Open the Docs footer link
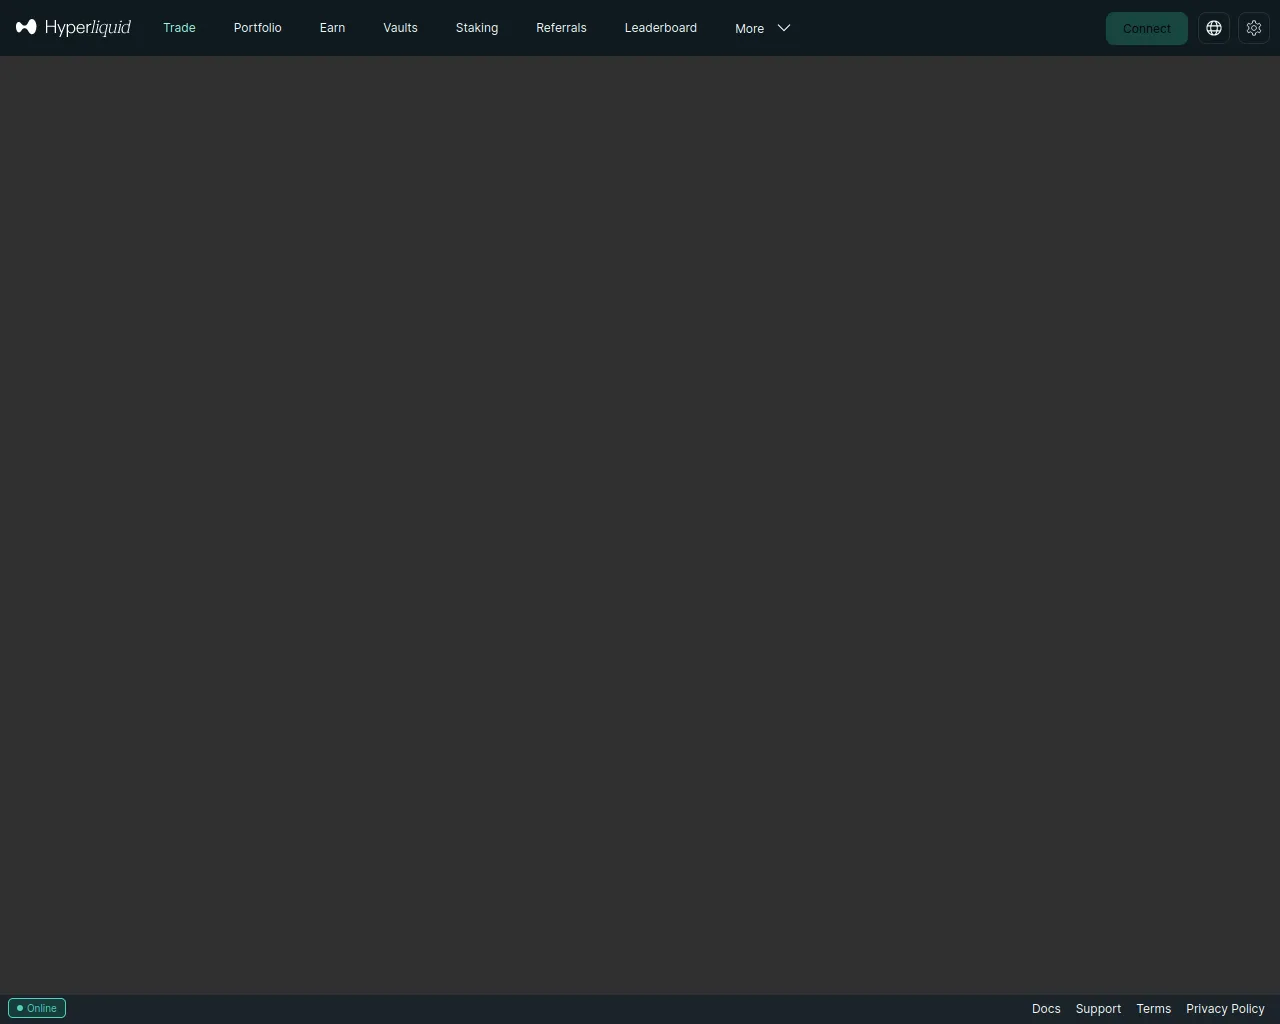Image resolution: width=1280 pixels, height=1024 pixels. (x=1046, y=1008)
